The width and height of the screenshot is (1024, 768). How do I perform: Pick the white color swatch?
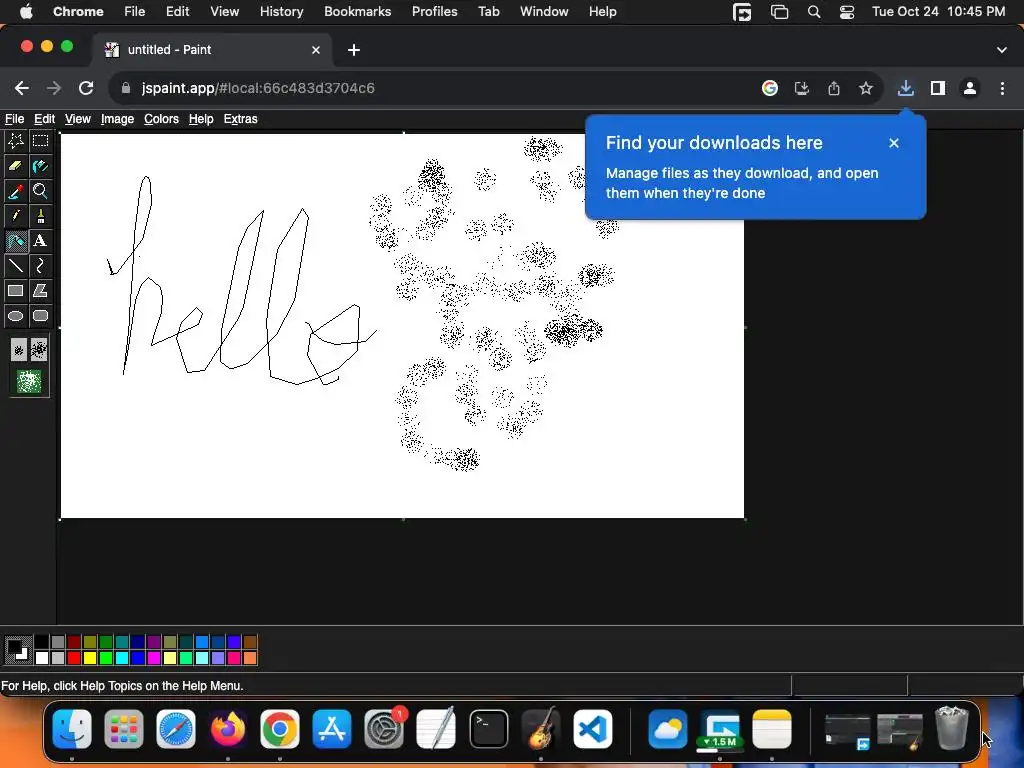(x=42, y=658)
